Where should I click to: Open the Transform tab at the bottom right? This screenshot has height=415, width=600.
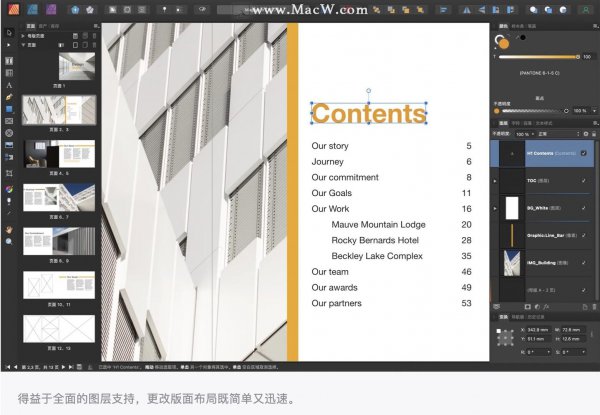(x=503, y=317)
